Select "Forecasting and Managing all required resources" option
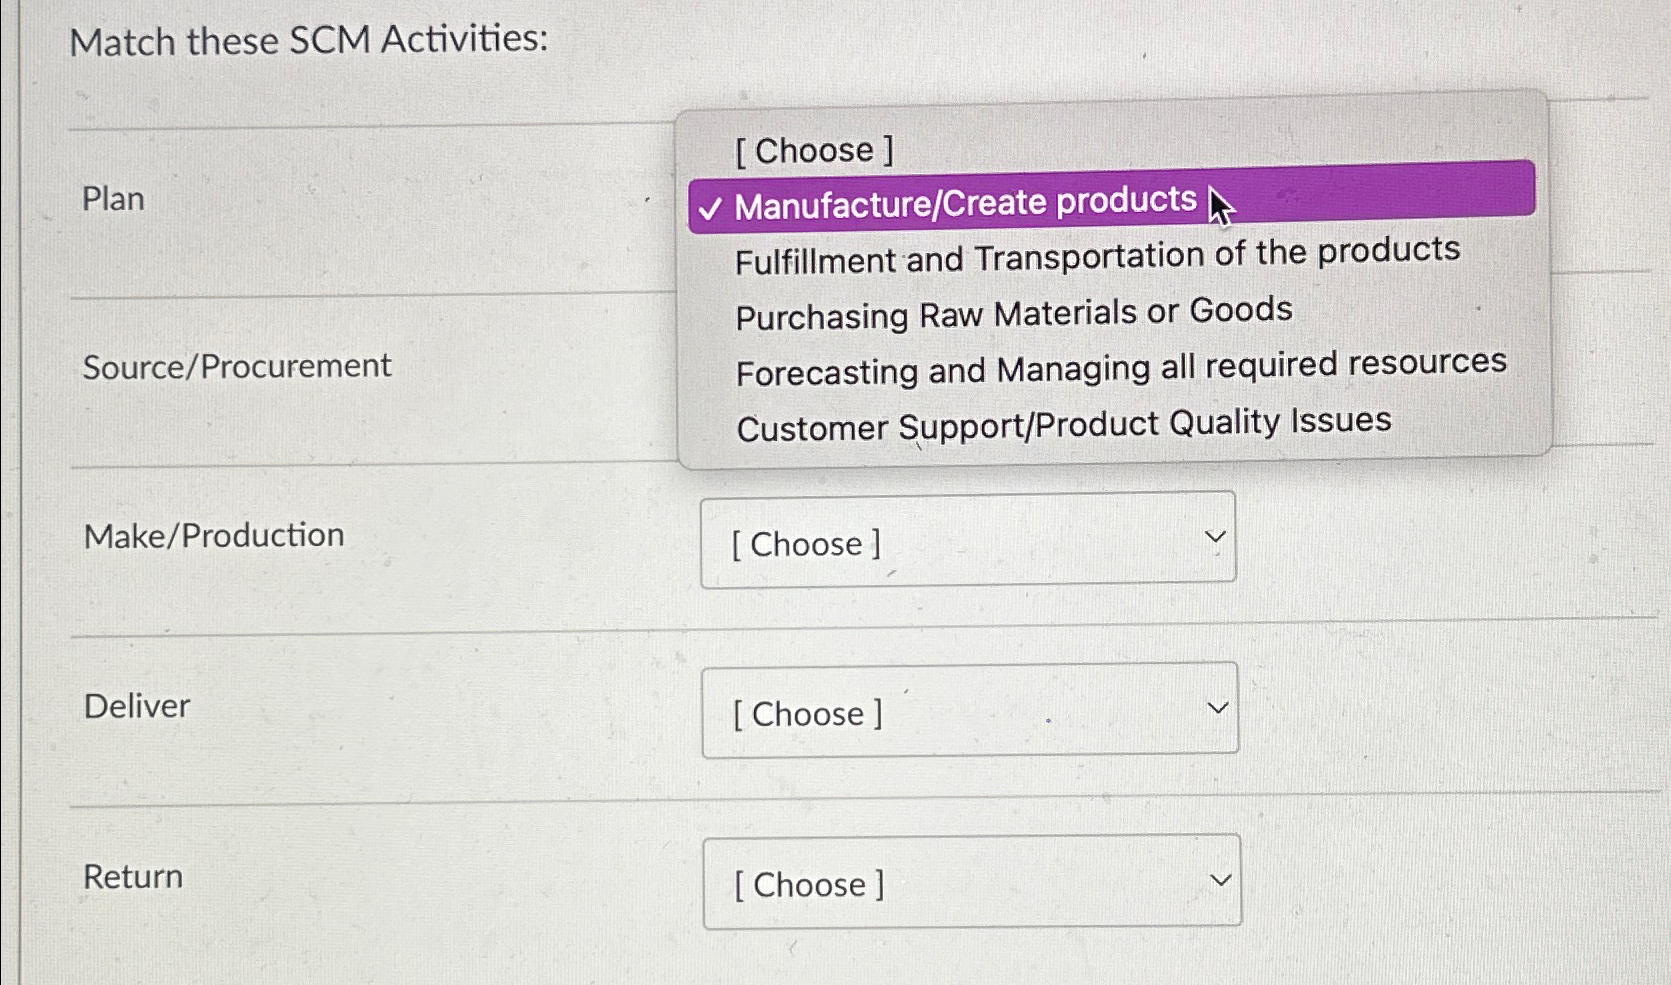The height and width of the screenshot is (985, 1671). 1120,368
